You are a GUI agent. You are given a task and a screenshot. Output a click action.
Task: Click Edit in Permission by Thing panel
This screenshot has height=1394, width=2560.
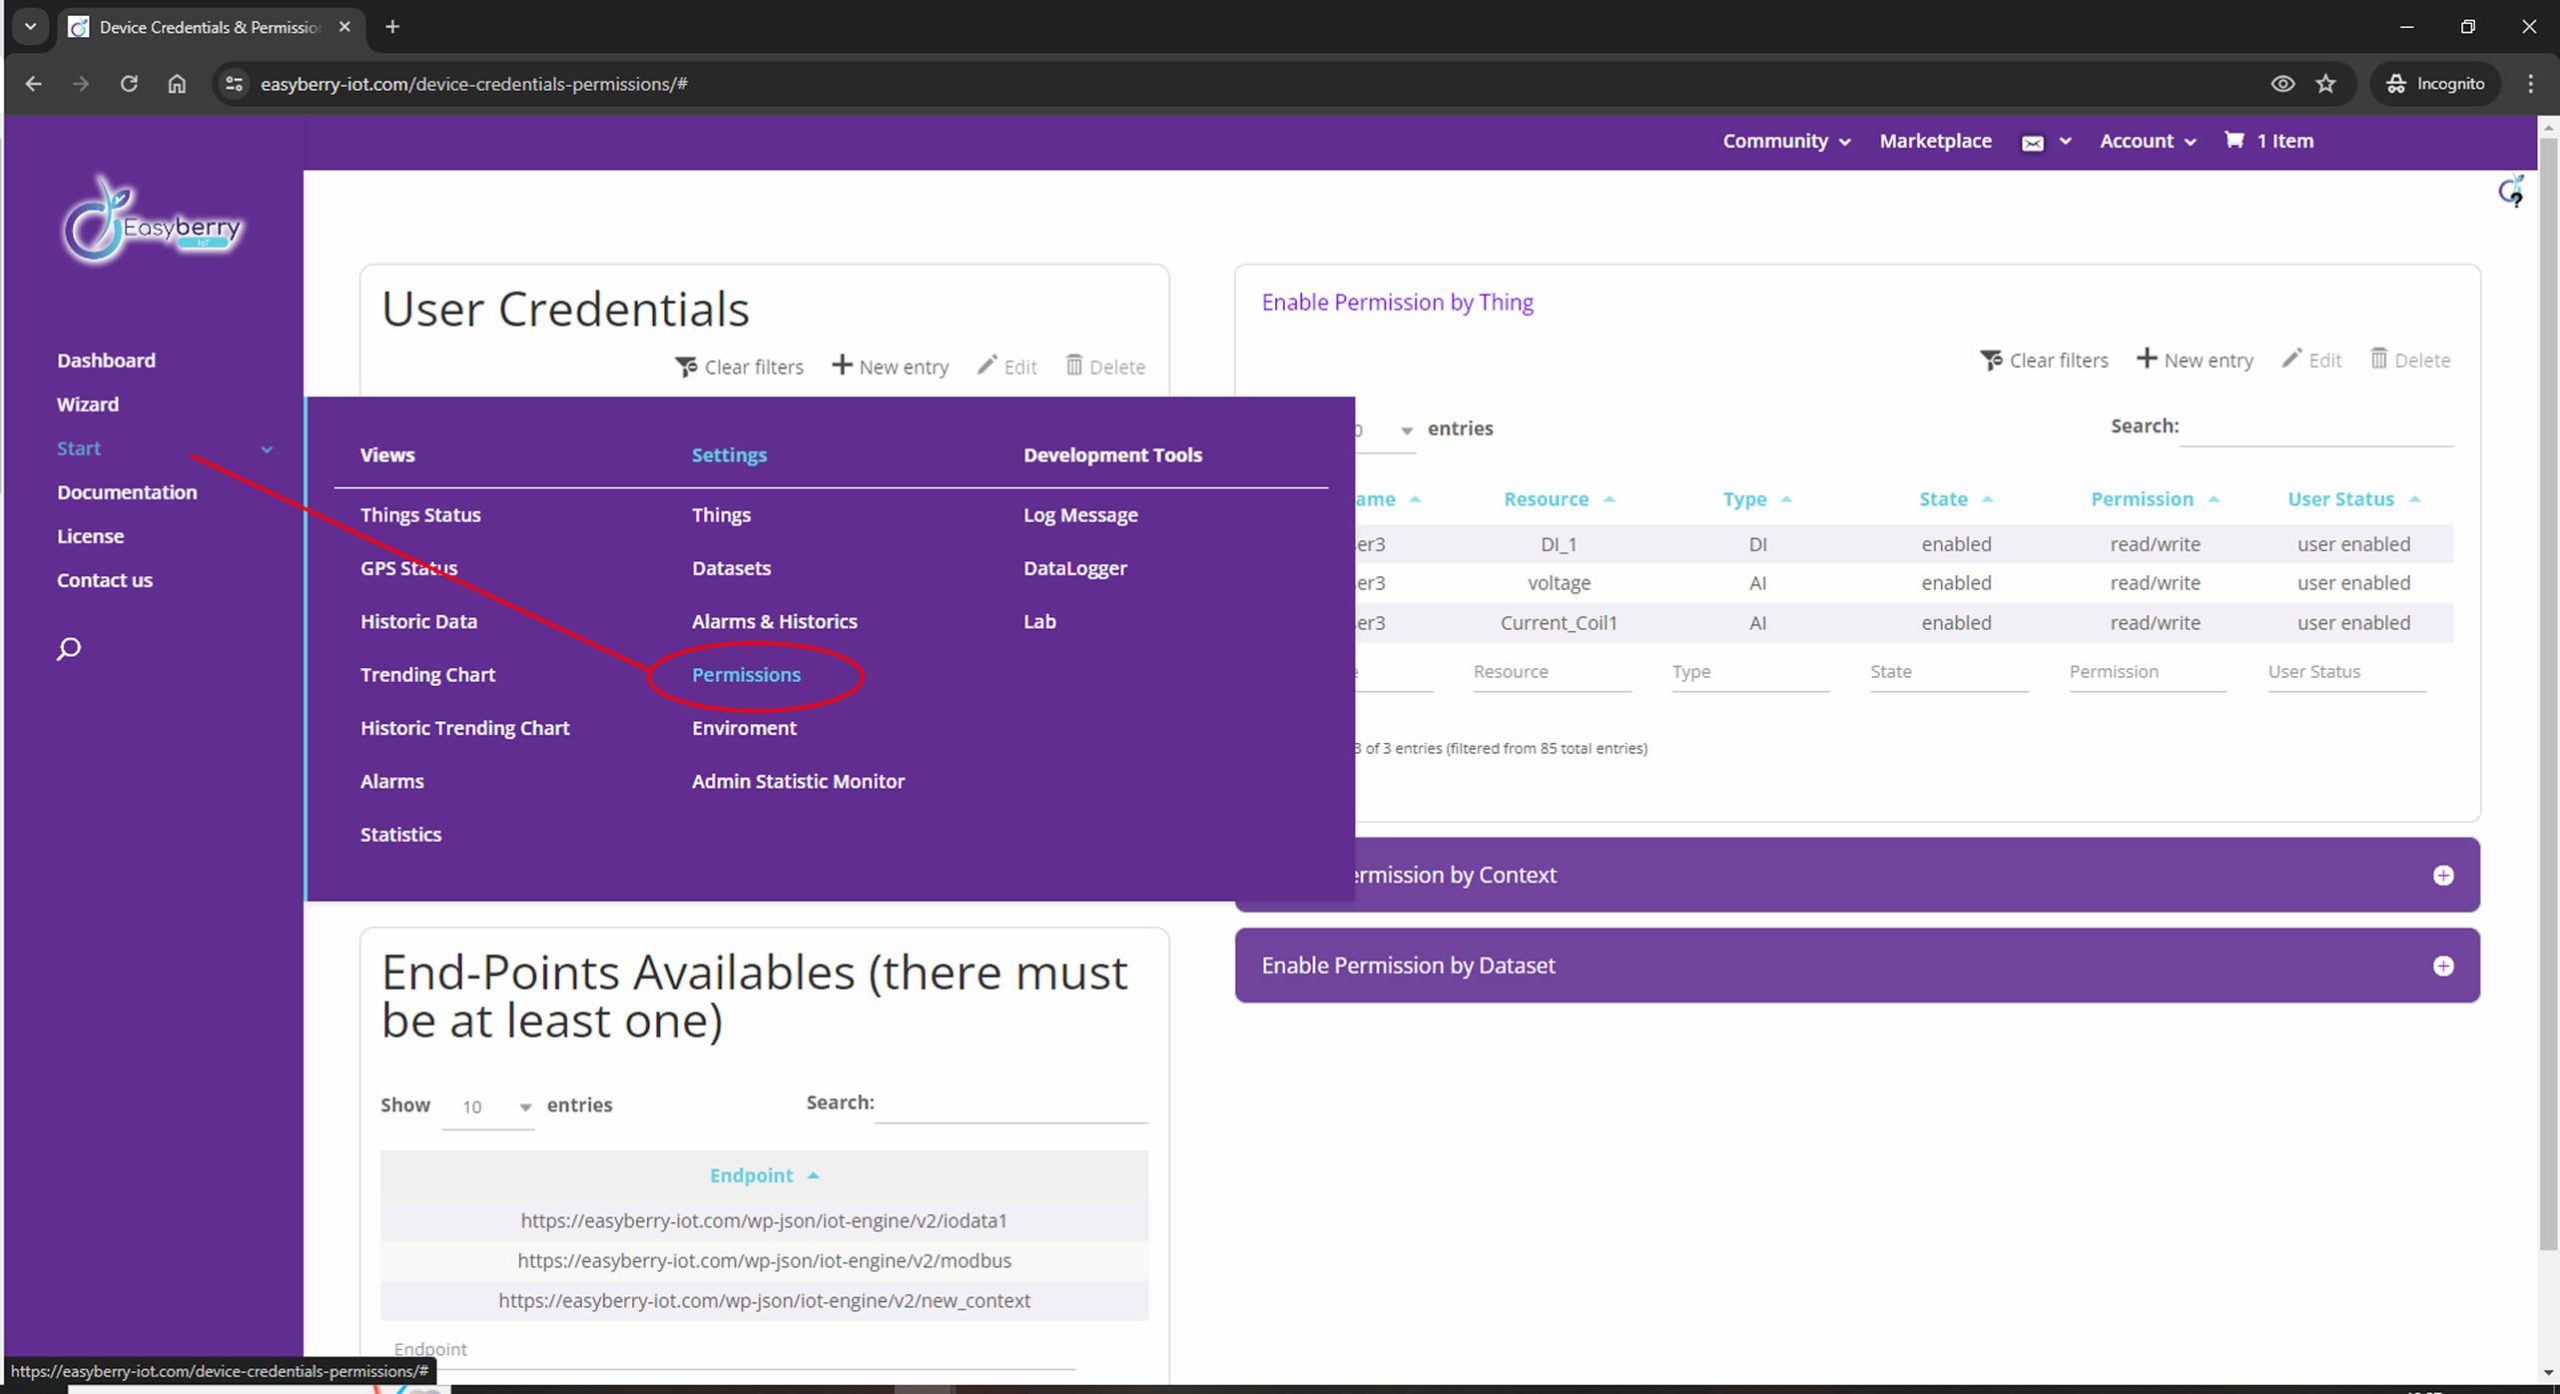click(2312, 360)
